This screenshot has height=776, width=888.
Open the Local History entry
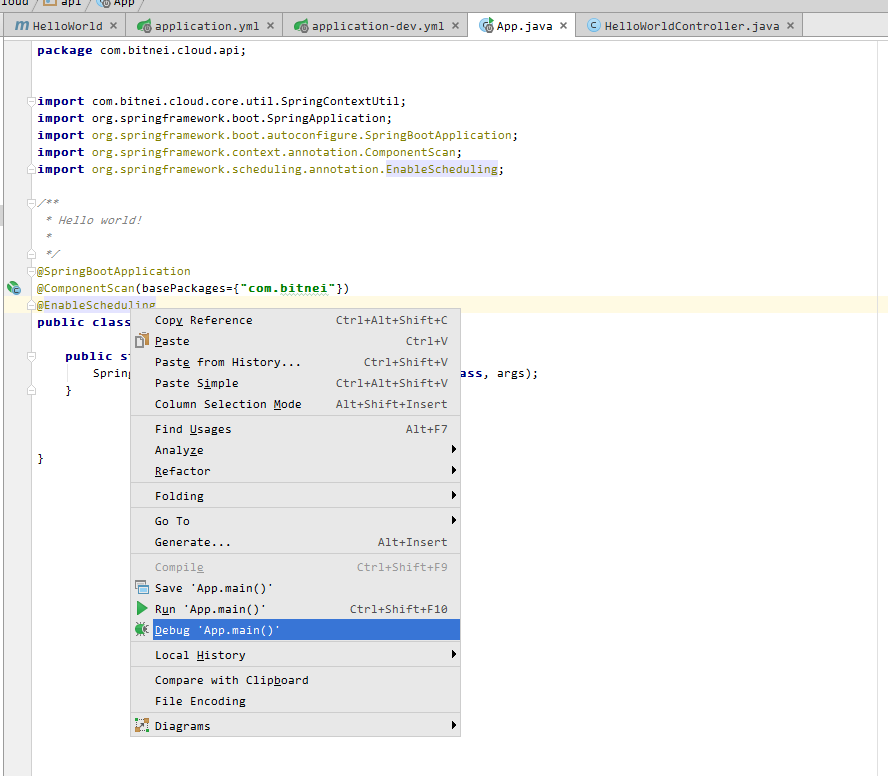click(x=295, y=655)
